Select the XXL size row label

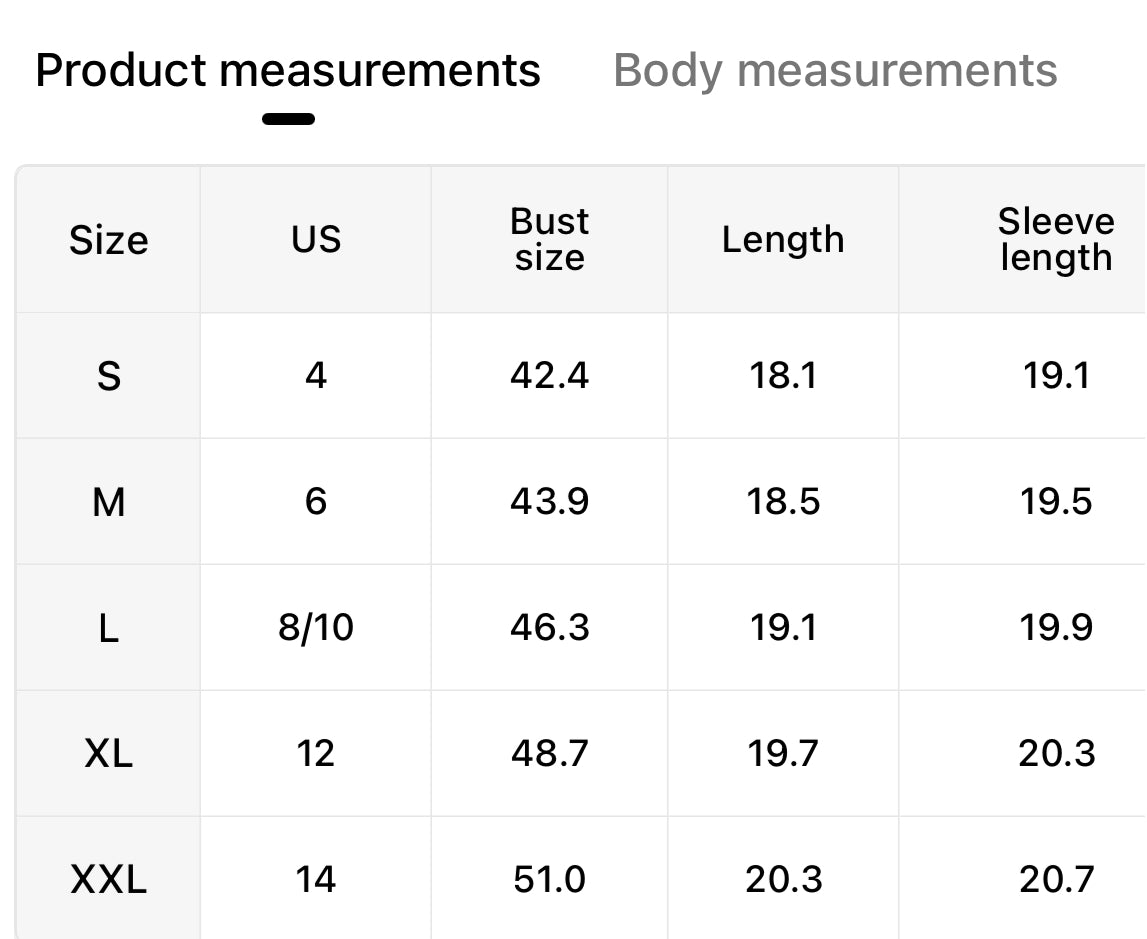click(x=108, y=880)
